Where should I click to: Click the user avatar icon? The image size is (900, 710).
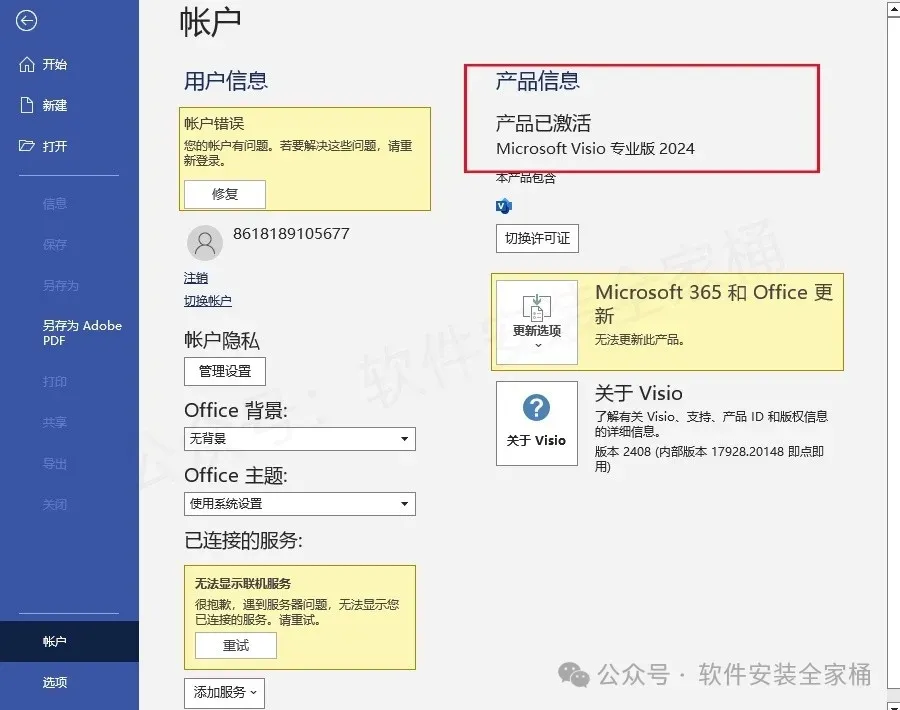click(205, 243)
